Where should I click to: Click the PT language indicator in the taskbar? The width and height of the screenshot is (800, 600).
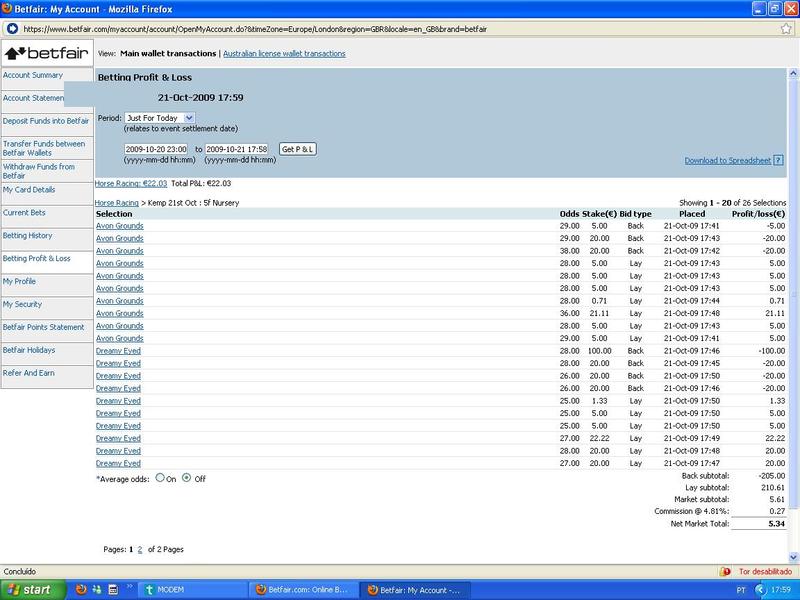pyautogui.click(x=741, y=590)
